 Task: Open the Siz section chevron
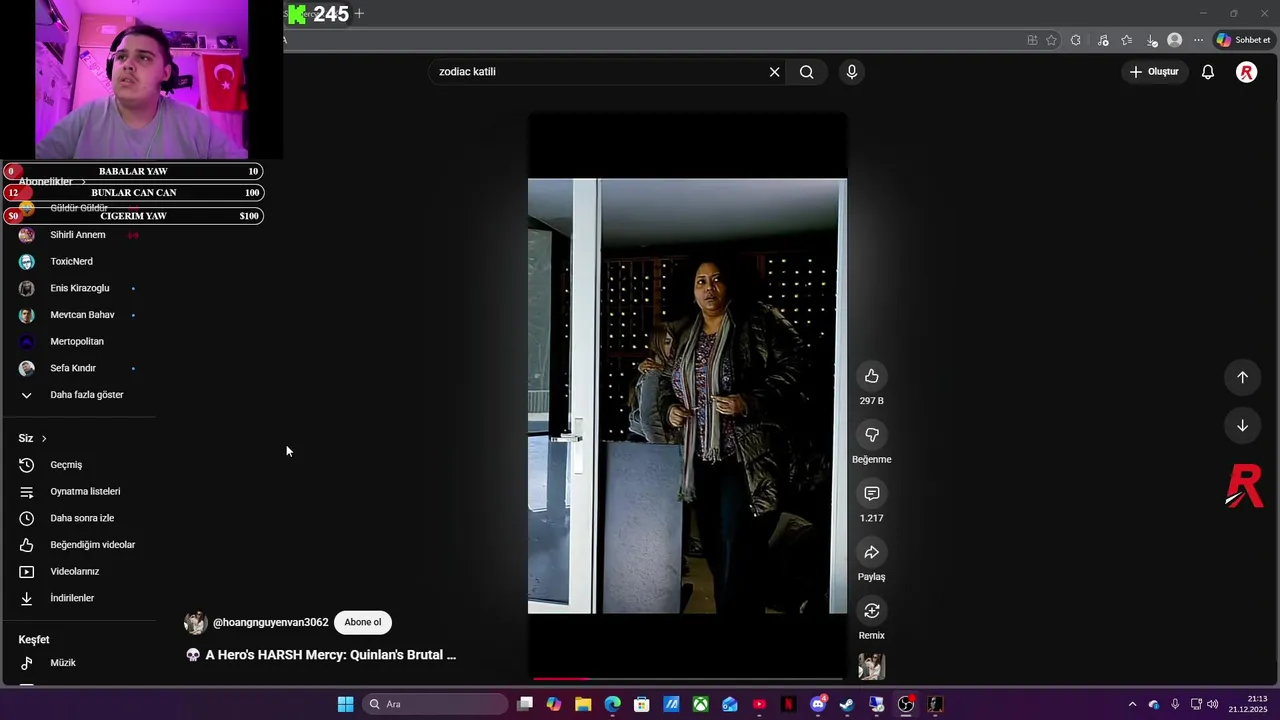(x=43, y=438)
